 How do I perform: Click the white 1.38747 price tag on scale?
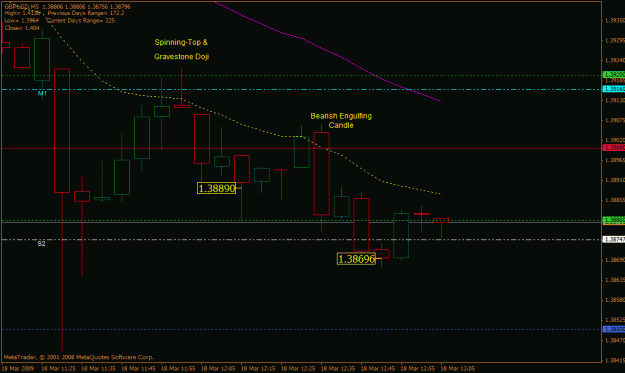(614, 240)
